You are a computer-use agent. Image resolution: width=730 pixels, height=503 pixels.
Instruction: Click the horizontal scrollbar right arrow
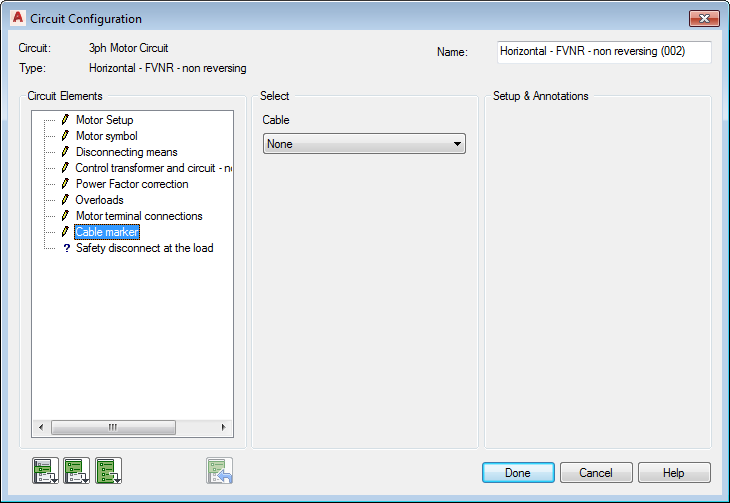point(223,427)
